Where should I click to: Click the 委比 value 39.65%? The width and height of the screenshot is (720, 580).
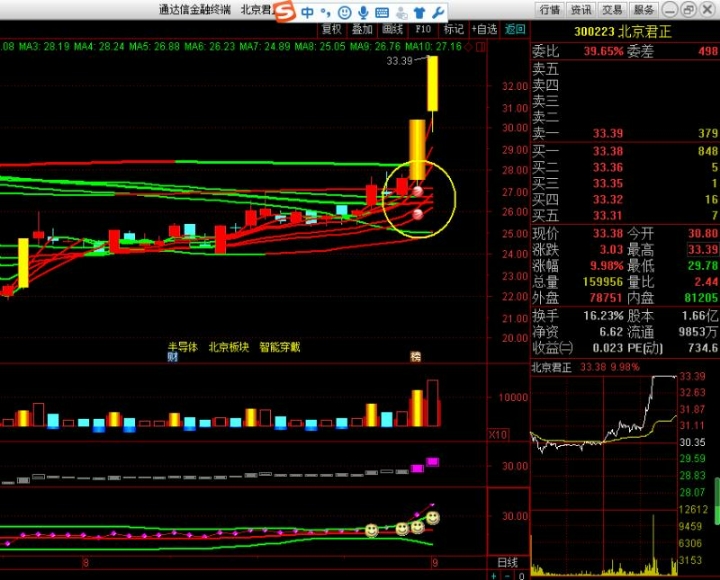[603, 51]
